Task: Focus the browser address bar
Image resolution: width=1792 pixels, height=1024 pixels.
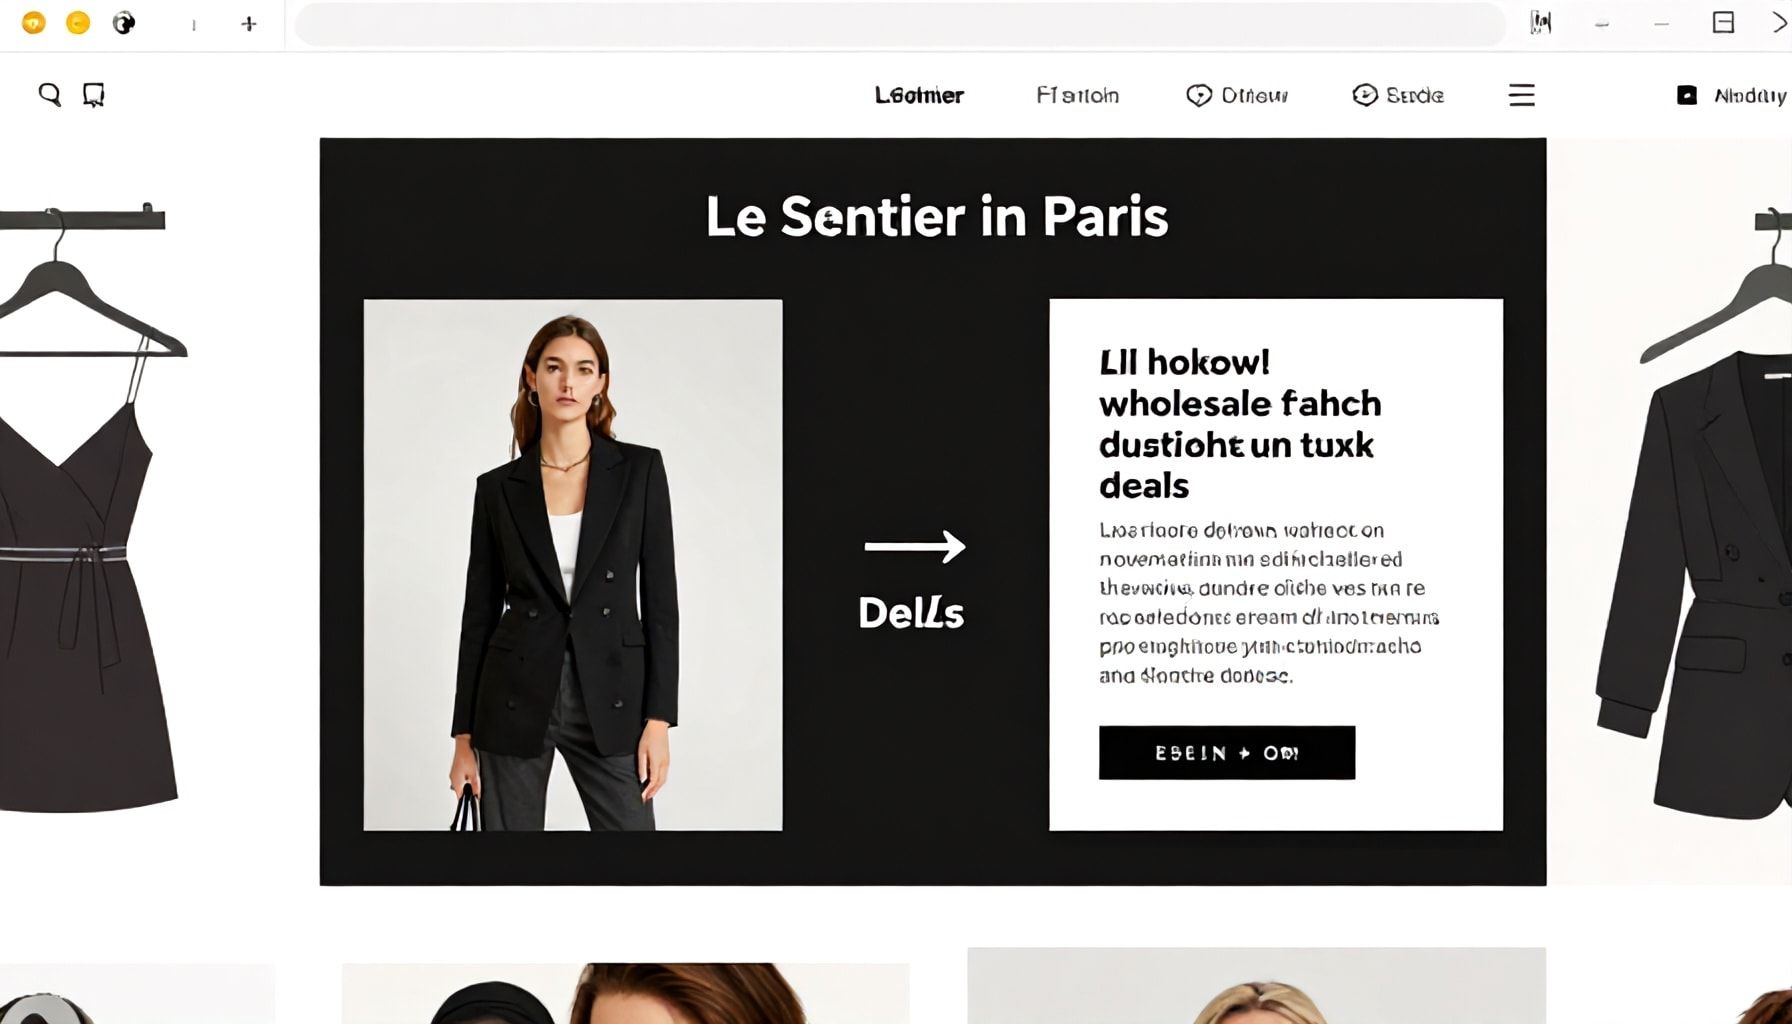Action: [900, 23]
